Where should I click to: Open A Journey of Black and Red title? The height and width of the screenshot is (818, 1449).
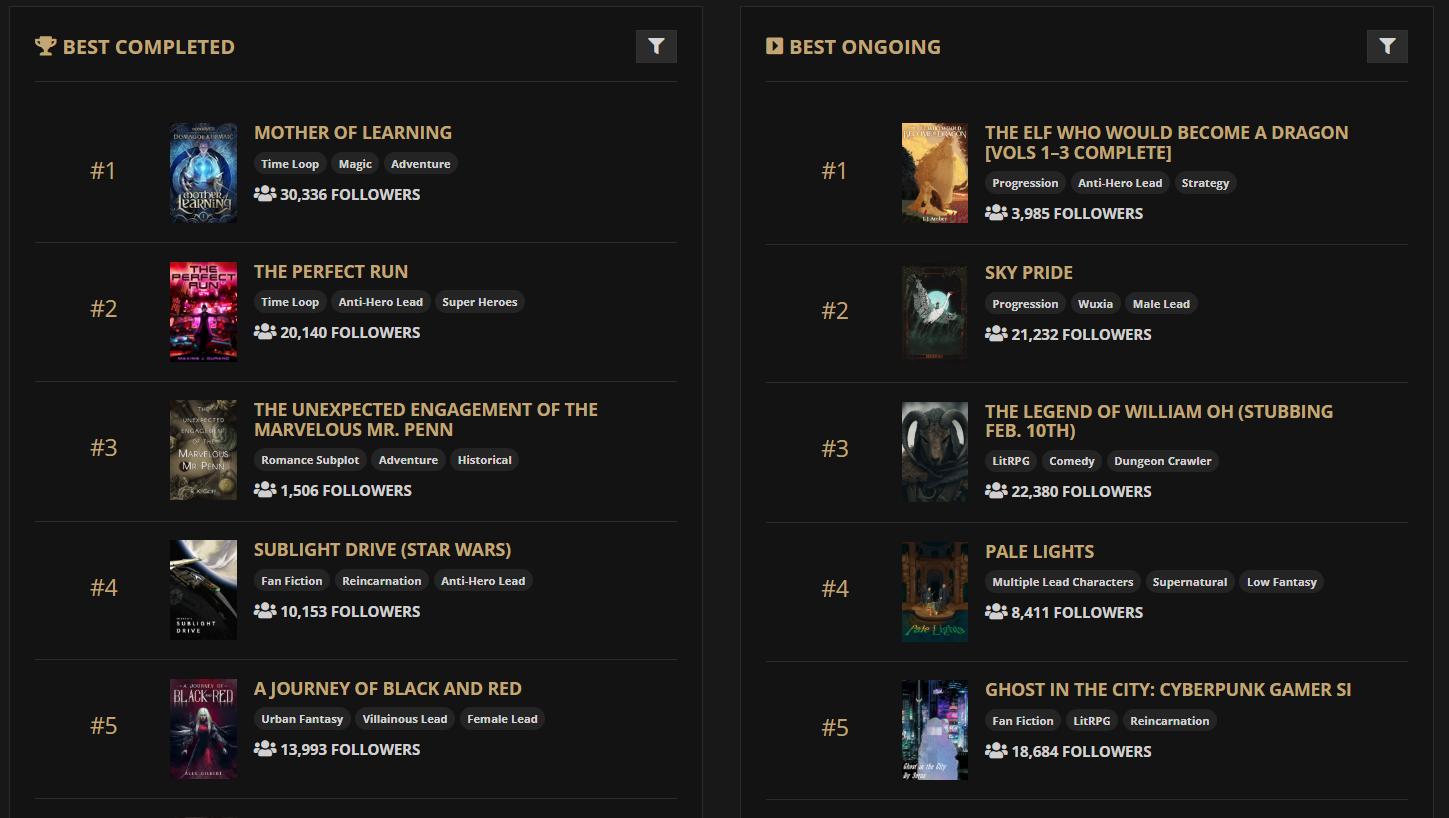[388, 688]
